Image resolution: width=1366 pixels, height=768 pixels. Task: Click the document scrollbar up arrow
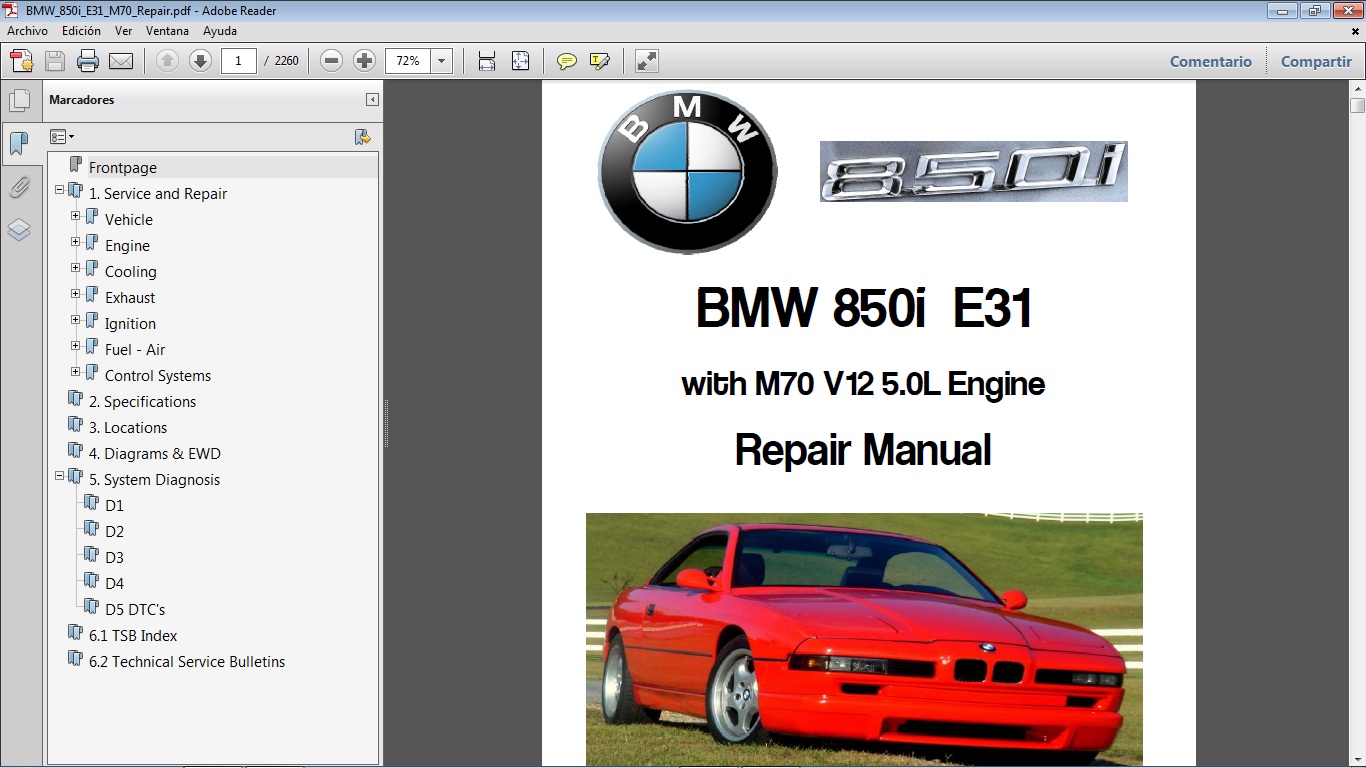pyautogui.click(x=1357, y=88)
